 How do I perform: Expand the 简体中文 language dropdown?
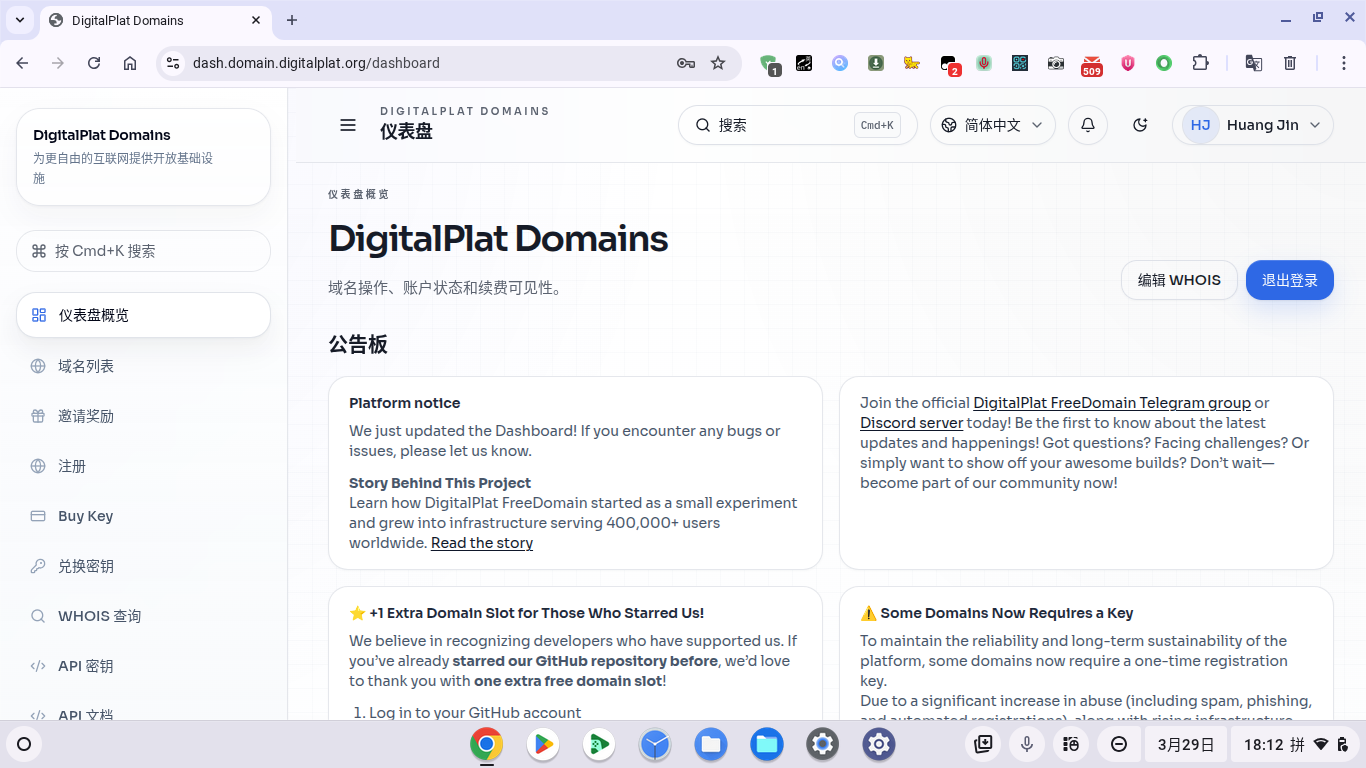(x=992, y=125)
